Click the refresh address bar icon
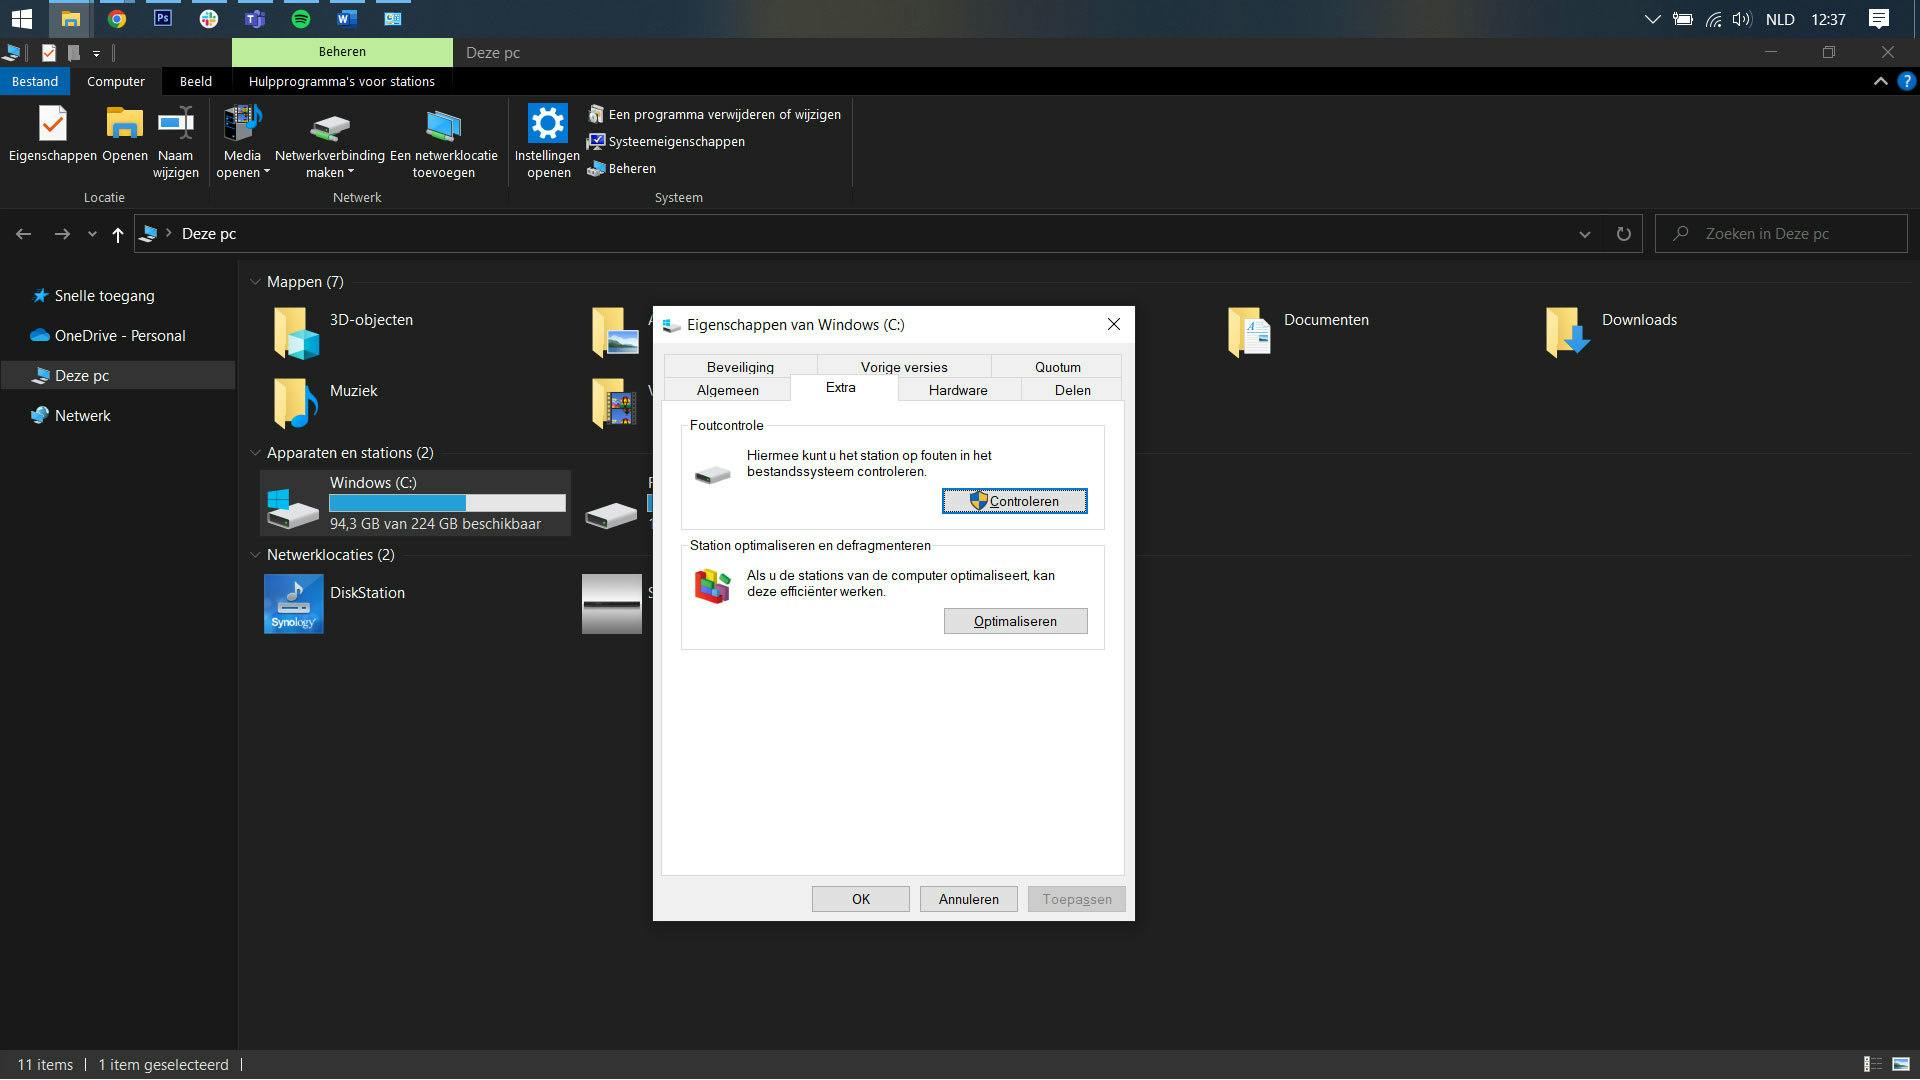Image resolution: width=1920 pixels, height=1080 pixels. pos(1623,234)
